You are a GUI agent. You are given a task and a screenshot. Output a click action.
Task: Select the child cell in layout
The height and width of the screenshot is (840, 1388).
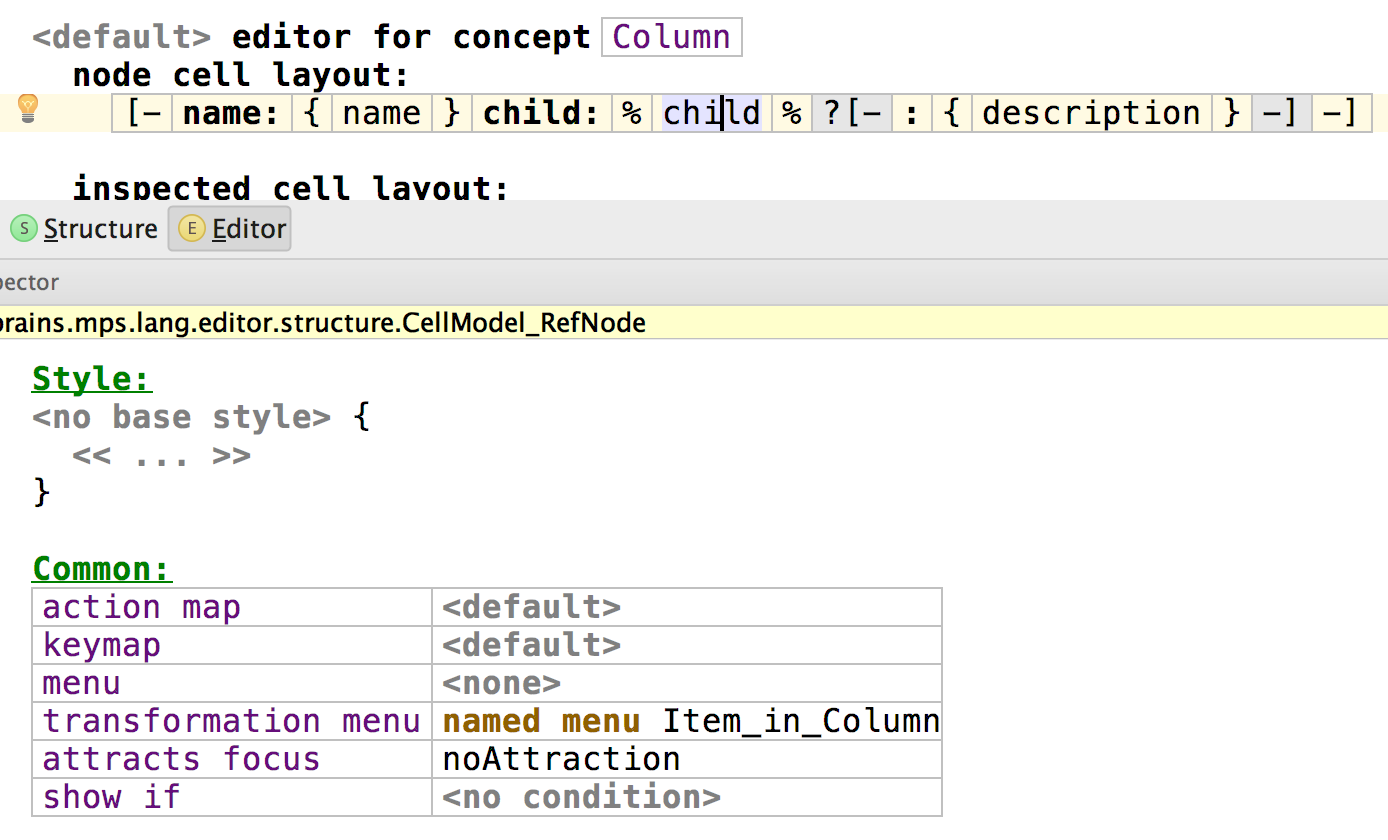711,113
